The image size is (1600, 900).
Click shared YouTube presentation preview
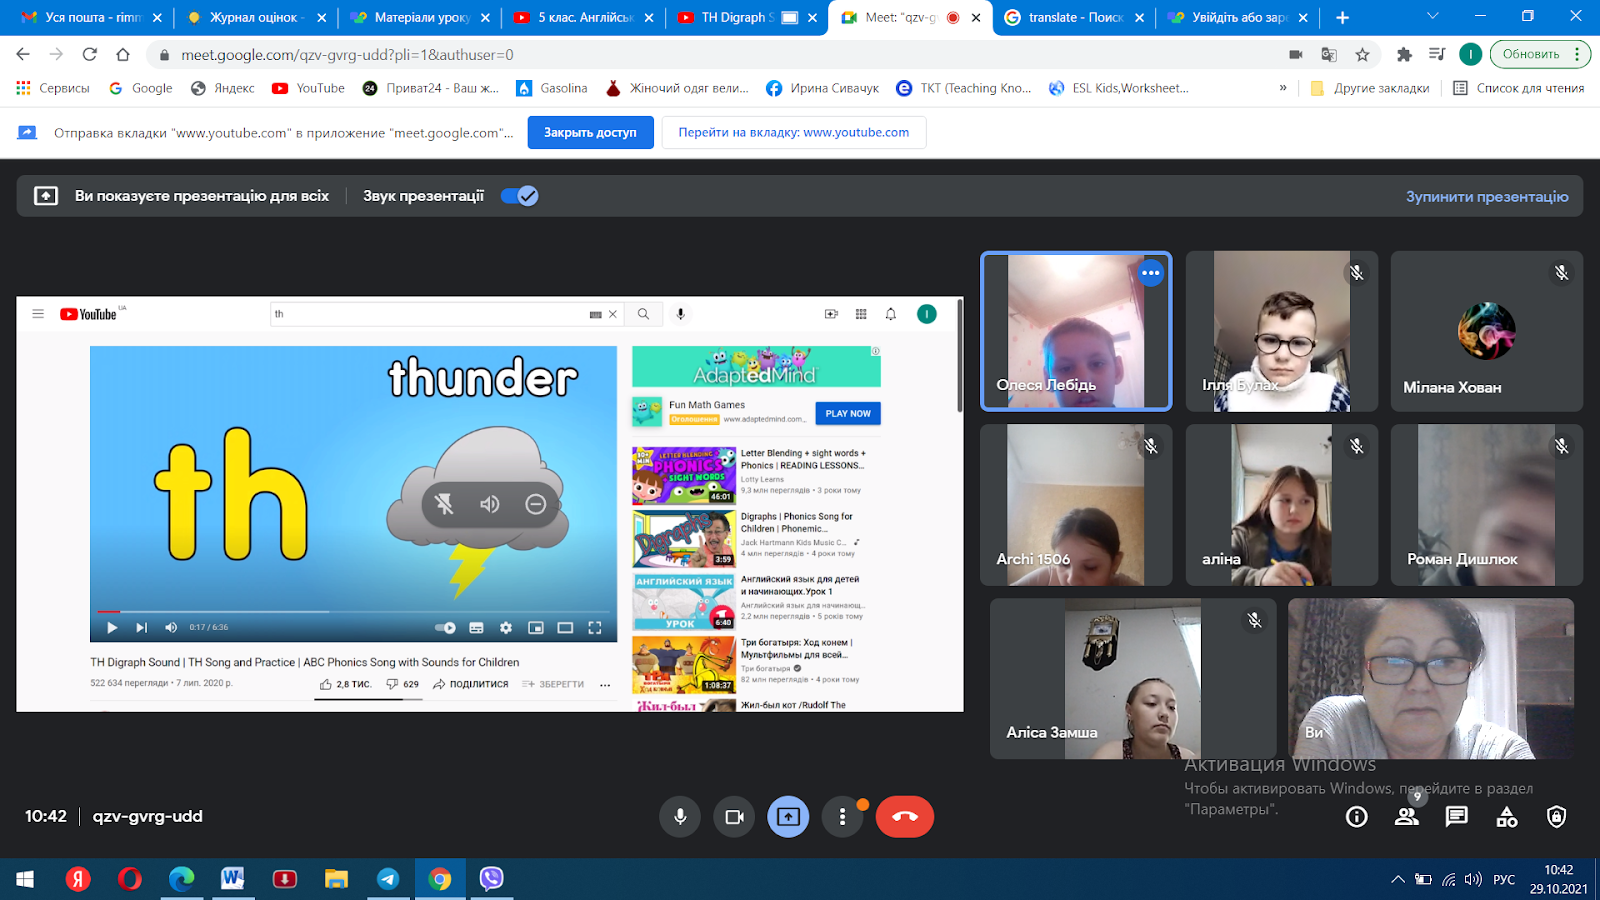490,504
